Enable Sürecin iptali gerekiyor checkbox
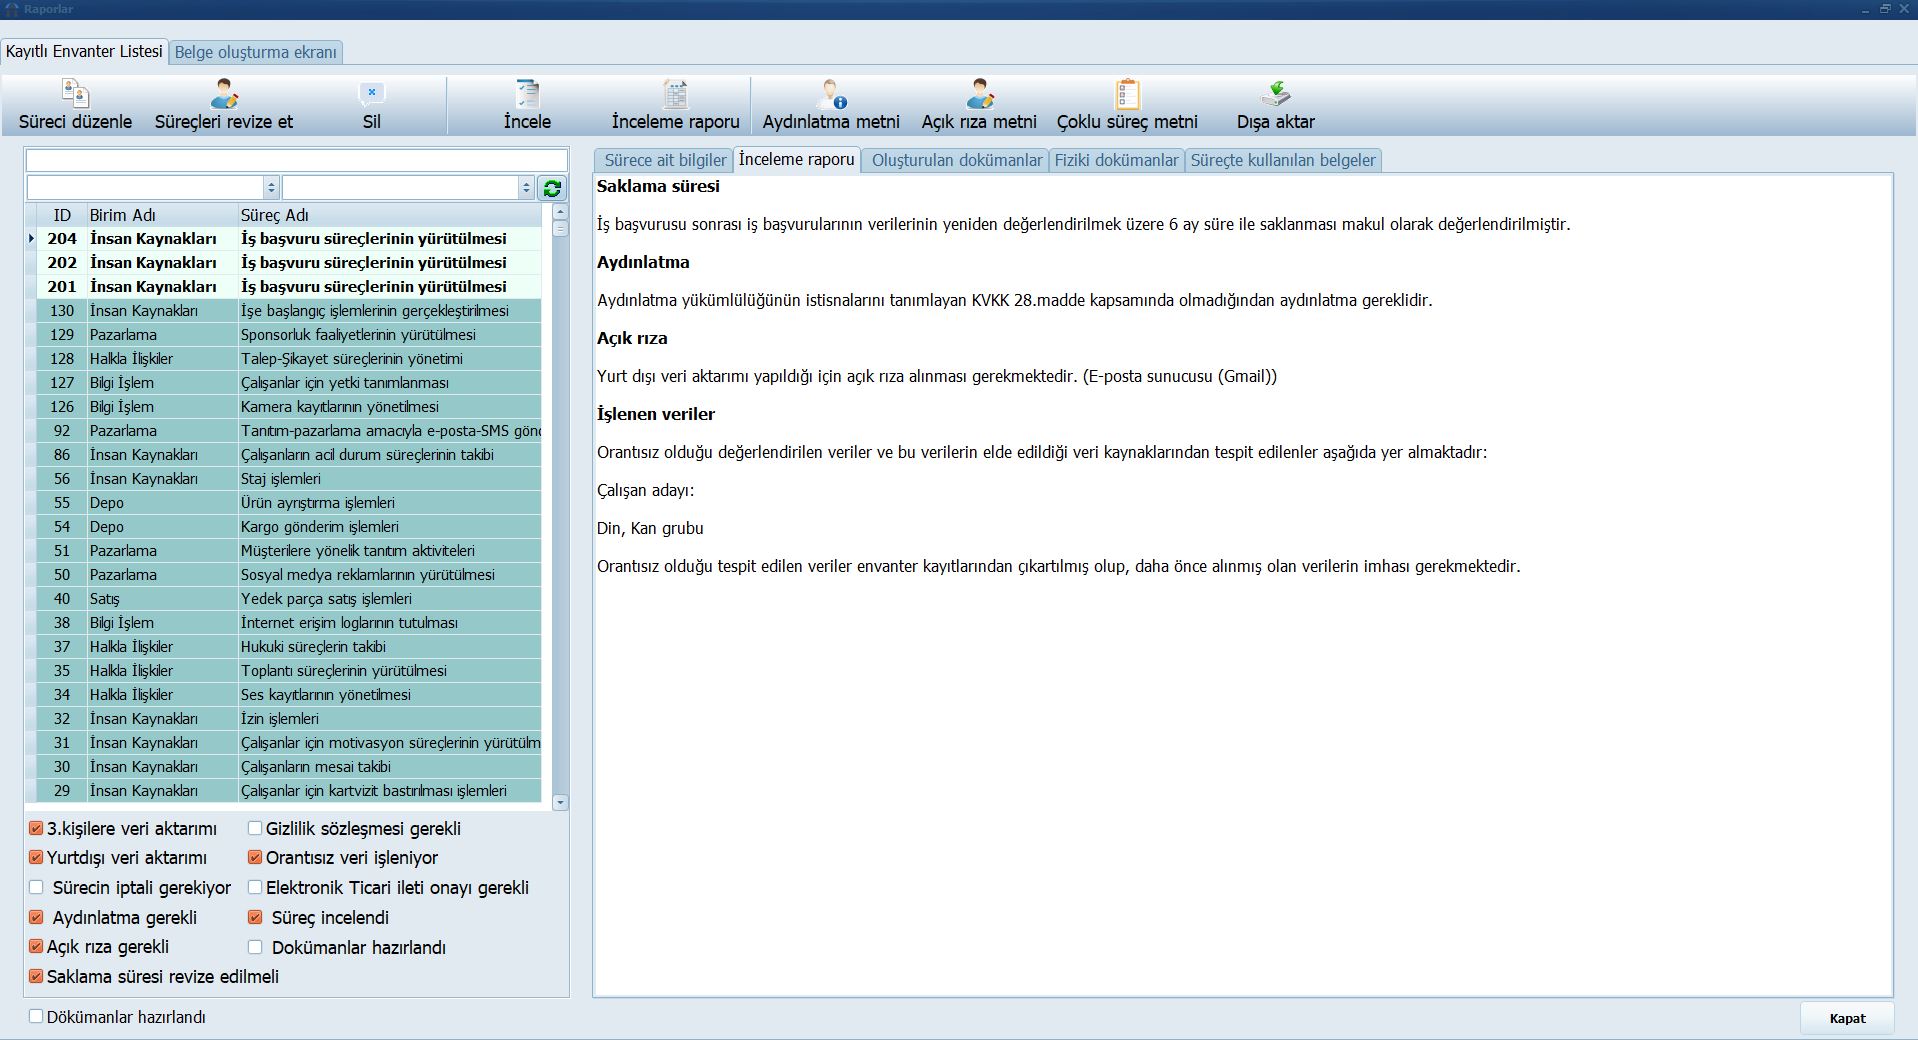 36,888
